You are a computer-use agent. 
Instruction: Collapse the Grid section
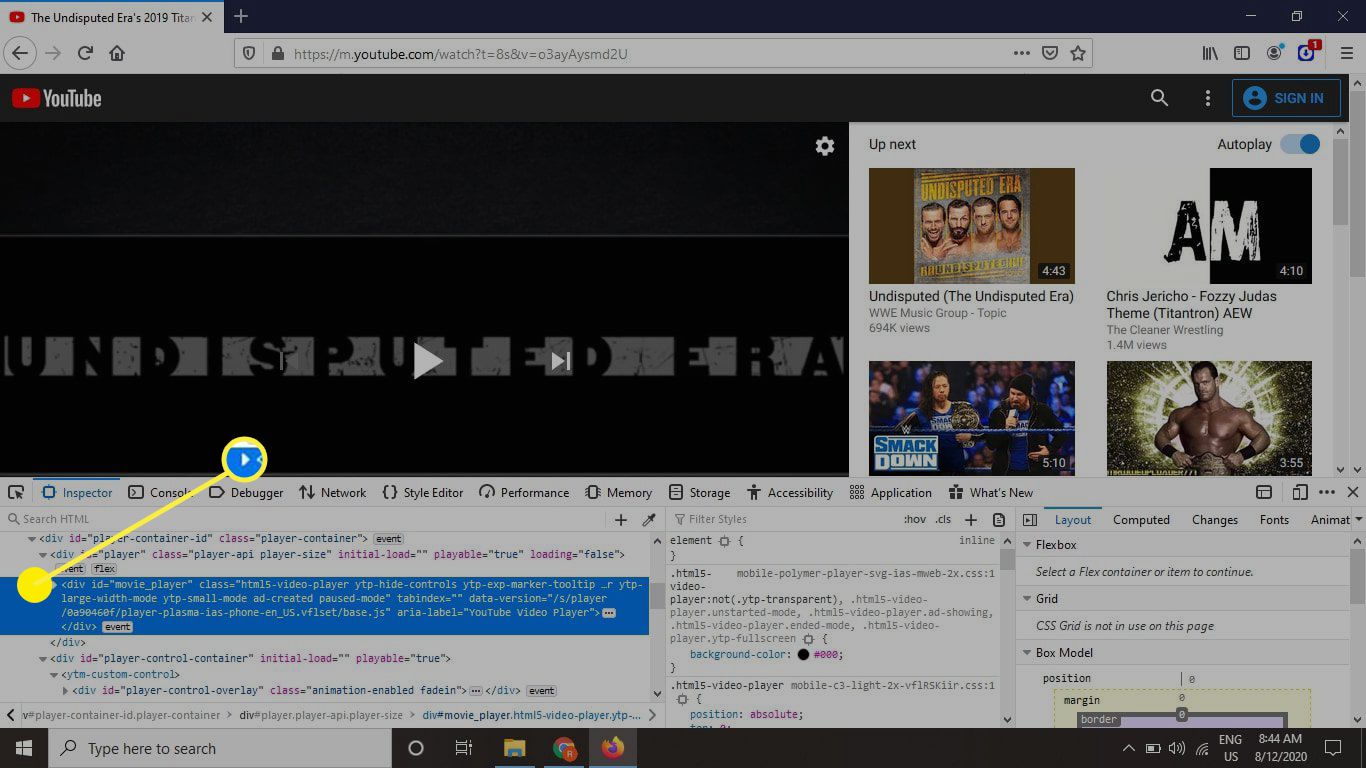pyautogui.click(x=1027, y=599)
